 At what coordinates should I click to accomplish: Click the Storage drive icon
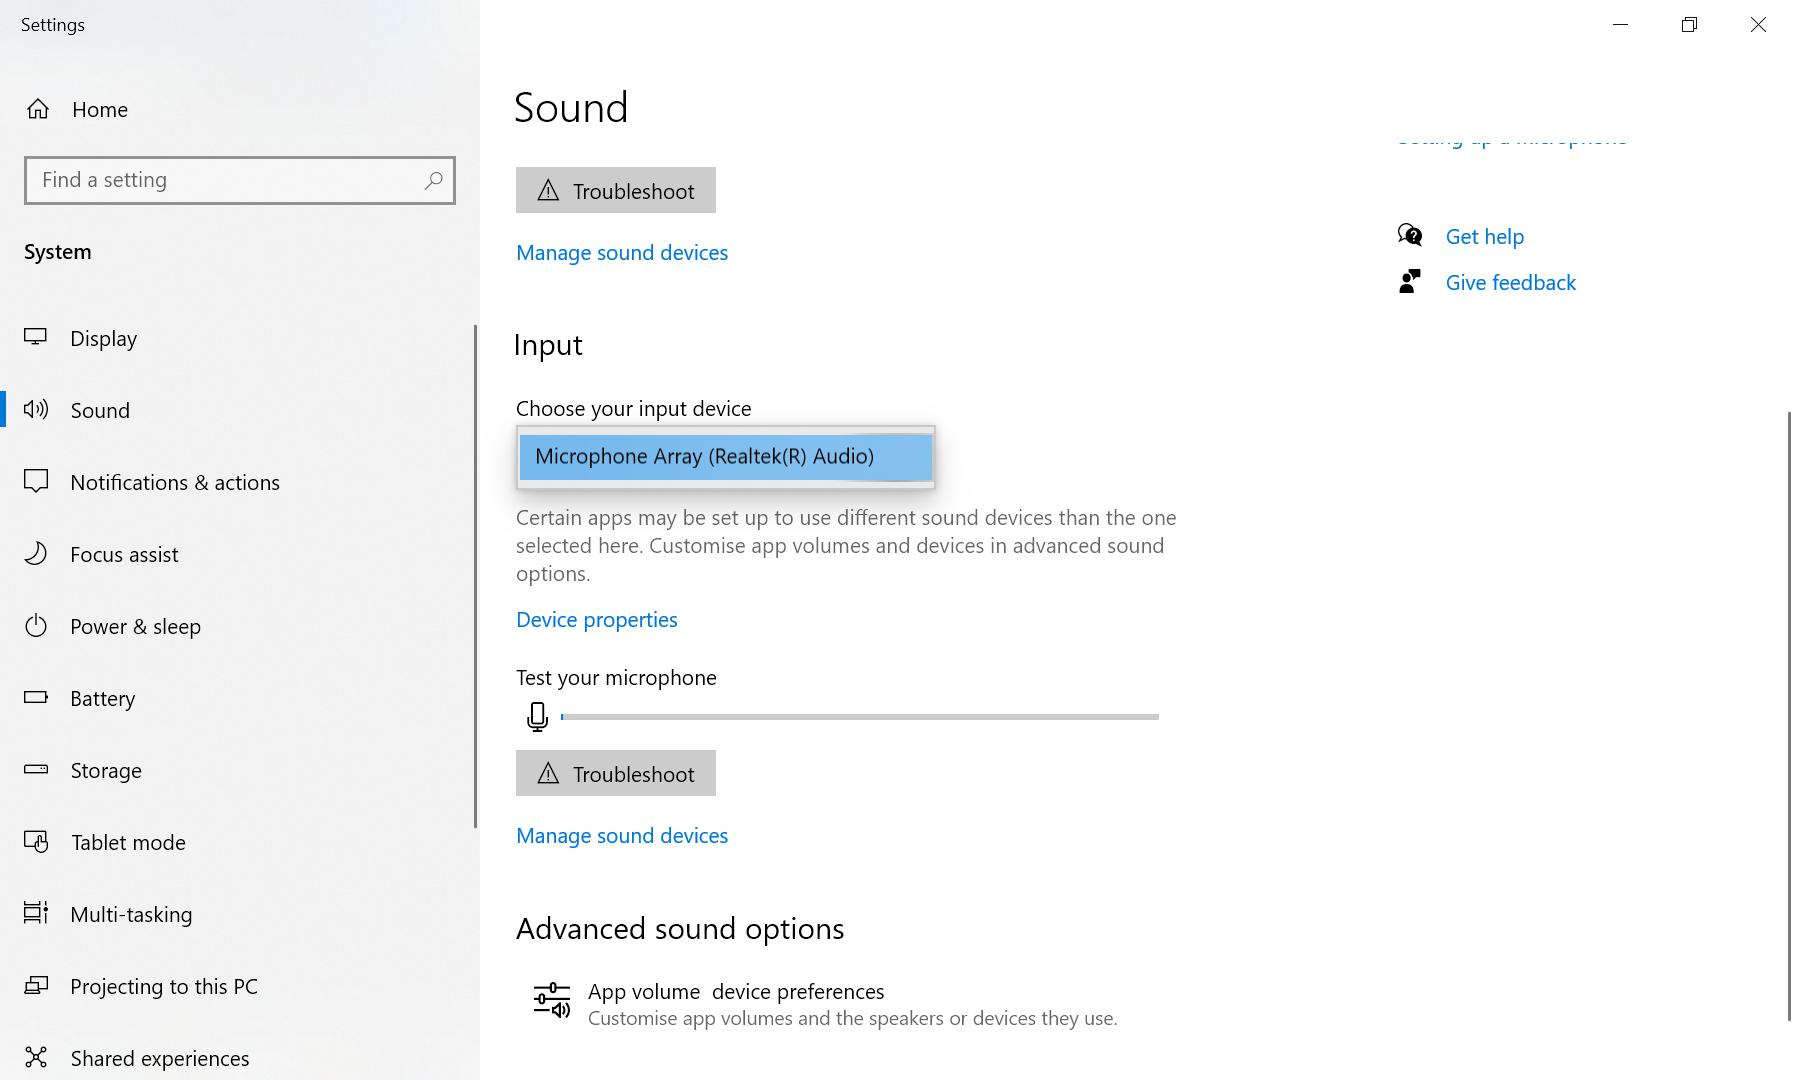click(37, 770)
